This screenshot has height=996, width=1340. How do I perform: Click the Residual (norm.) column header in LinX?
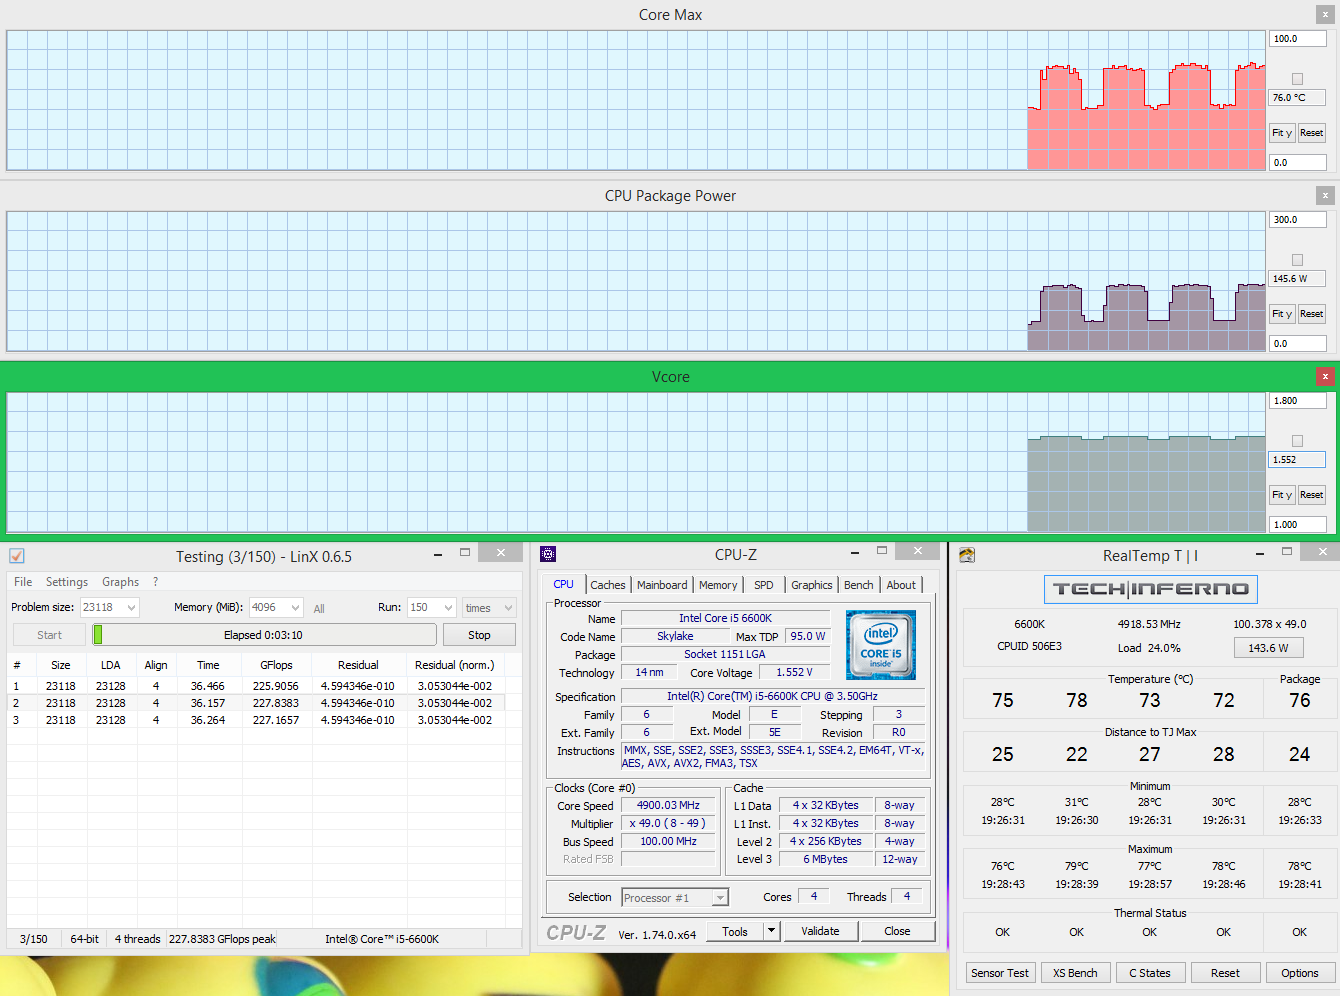(455, 665)
